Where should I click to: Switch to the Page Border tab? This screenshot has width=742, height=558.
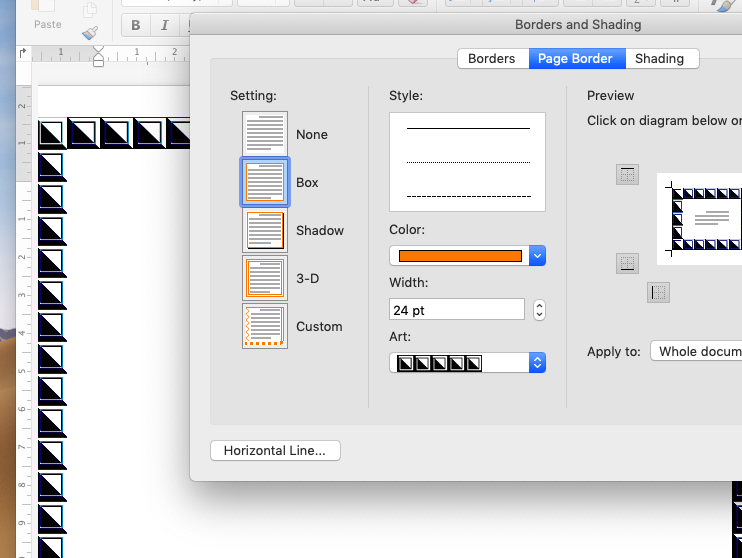click(x=575, y=59)
